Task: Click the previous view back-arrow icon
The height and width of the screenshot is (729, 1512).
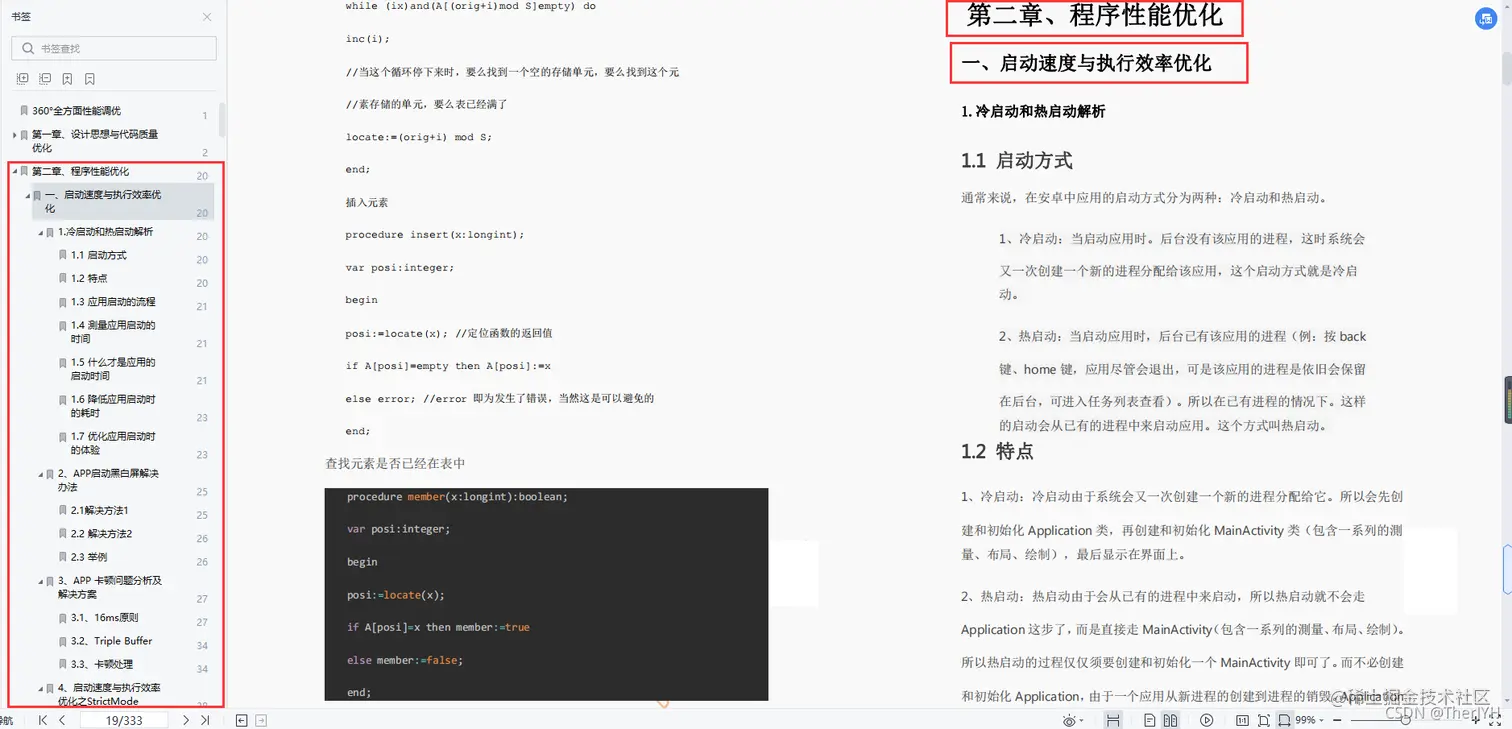Action: click(241, 720)
